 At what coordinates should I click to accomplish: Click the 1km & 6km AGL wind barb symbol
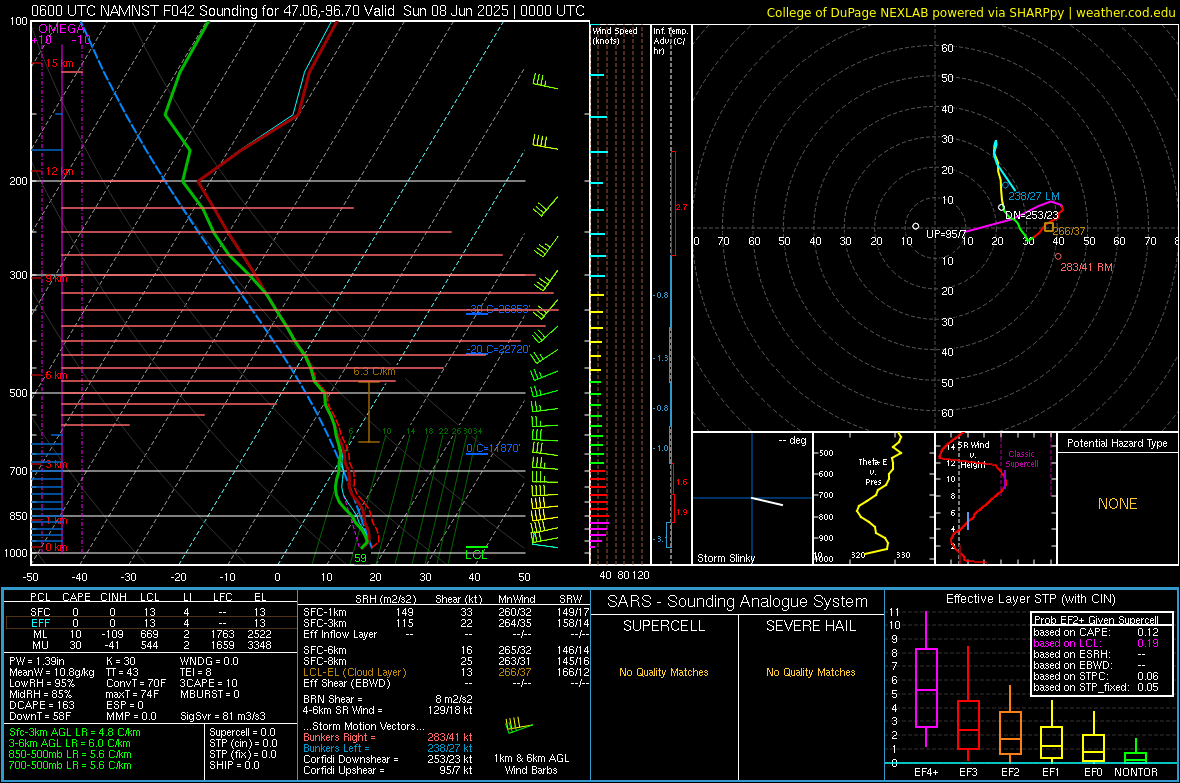518,727
